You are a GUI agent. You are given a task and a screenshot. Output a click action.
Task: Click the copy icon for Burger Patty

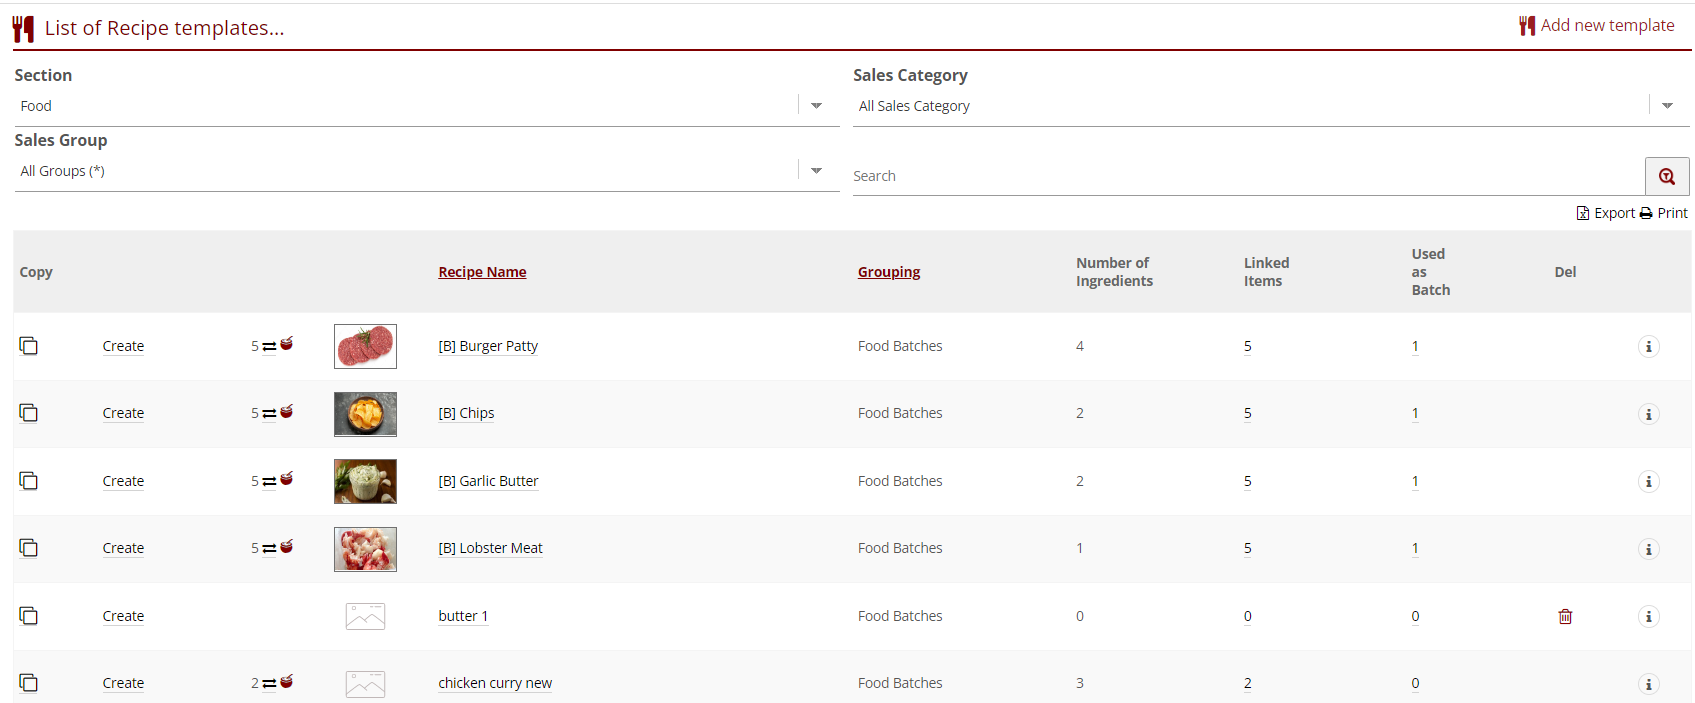(x=29, y=346)
